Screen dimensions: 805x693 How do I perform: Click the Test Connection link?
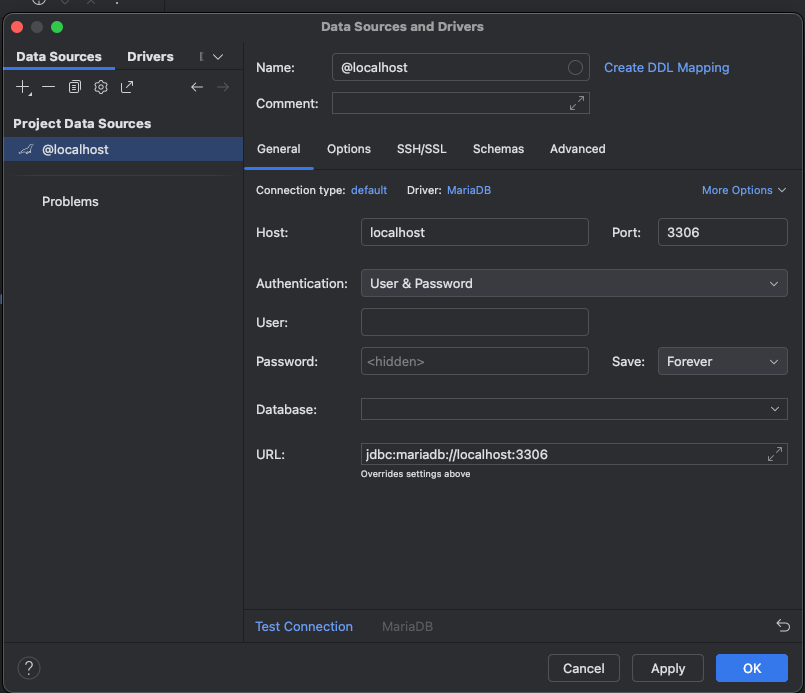[304, 627]
